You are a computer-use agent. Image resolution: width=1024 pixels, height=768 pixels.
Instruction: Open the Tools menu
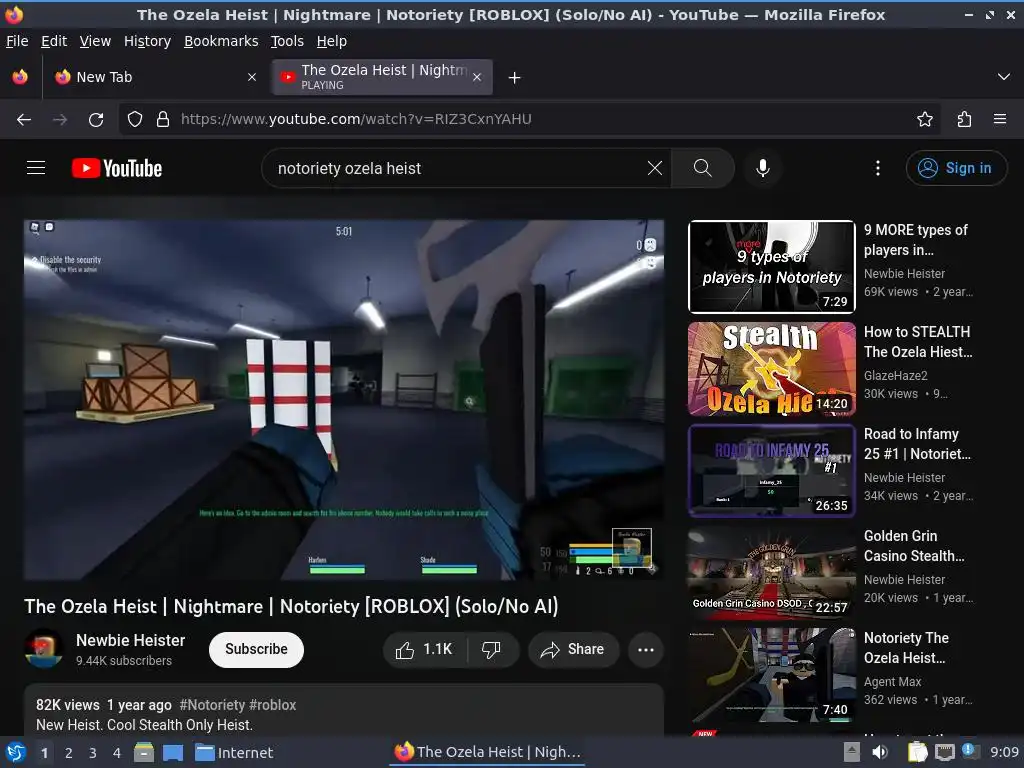[x=287, y=41]
